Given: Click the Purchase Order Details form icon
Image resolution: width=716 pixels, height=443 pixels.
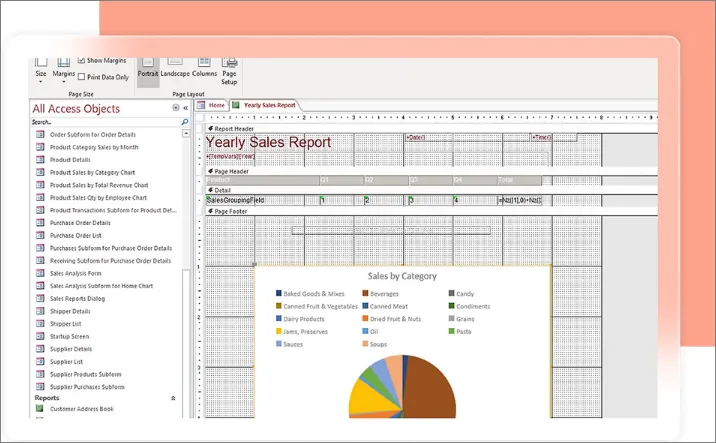Looking at the screenshot, I should point(40,222).
